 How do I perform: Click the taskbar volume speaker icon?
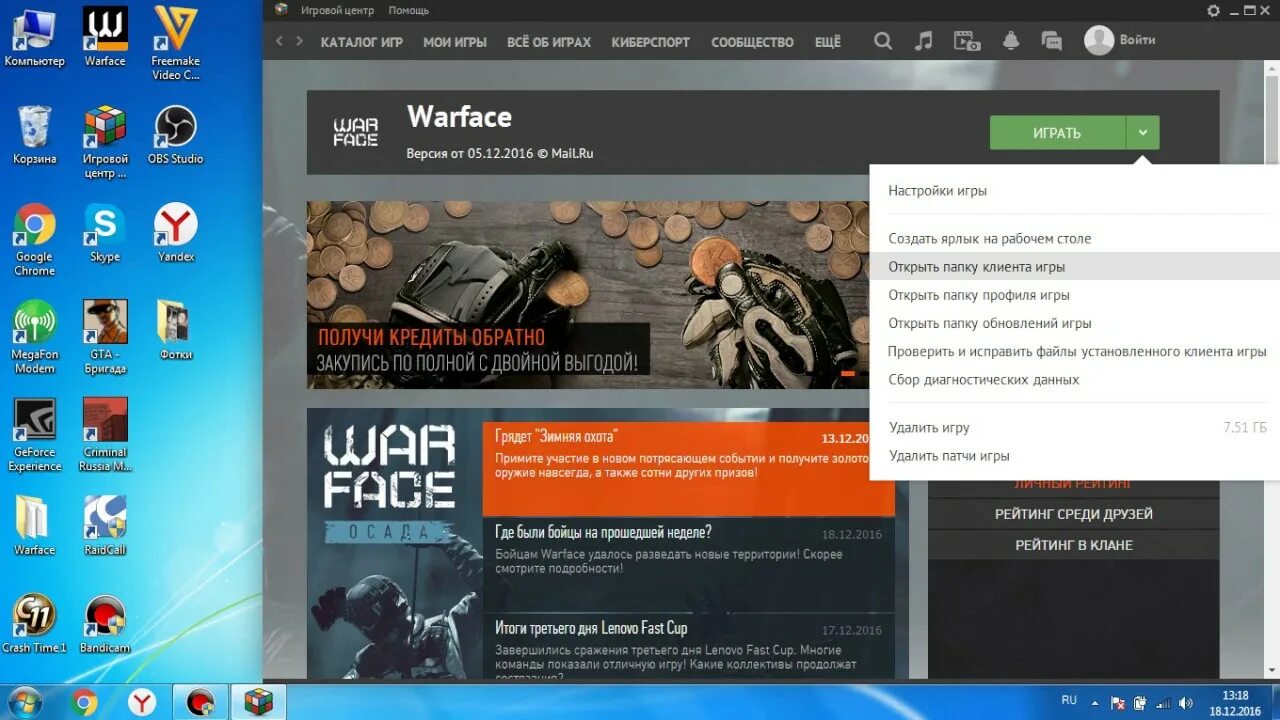click(1187, 702)
